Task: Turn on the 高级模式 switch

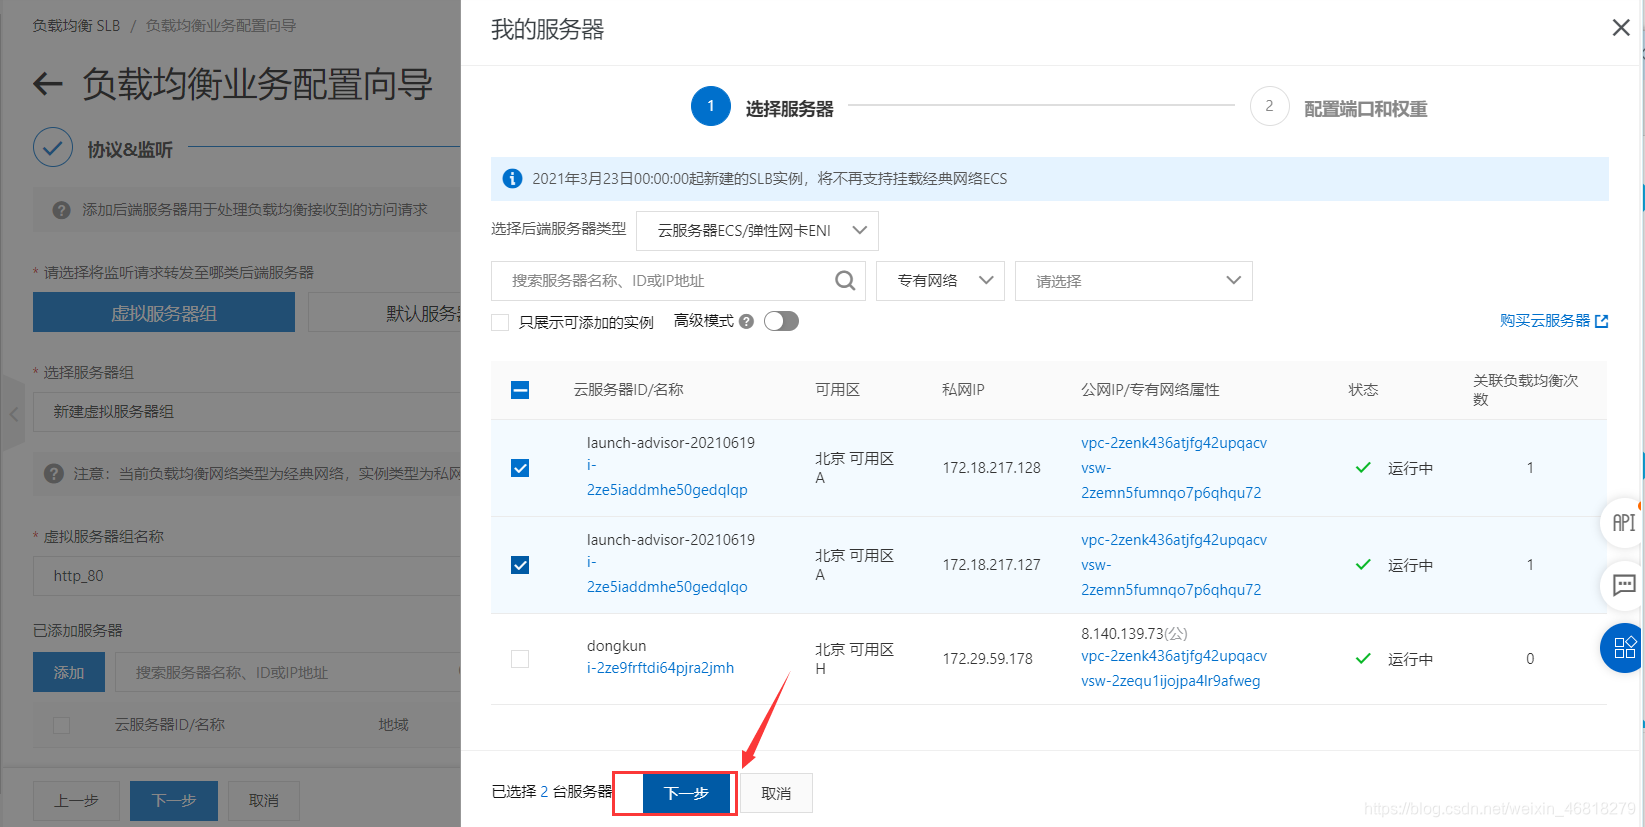Action: click(781, 321)
